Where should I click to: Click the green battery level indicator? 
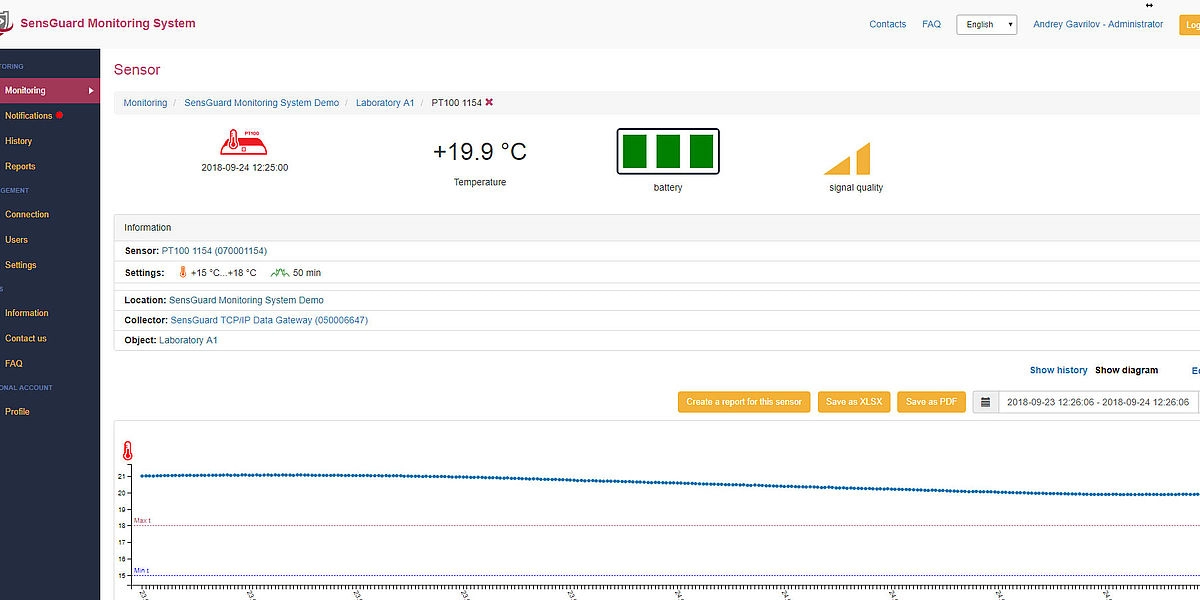click(667, 152)
